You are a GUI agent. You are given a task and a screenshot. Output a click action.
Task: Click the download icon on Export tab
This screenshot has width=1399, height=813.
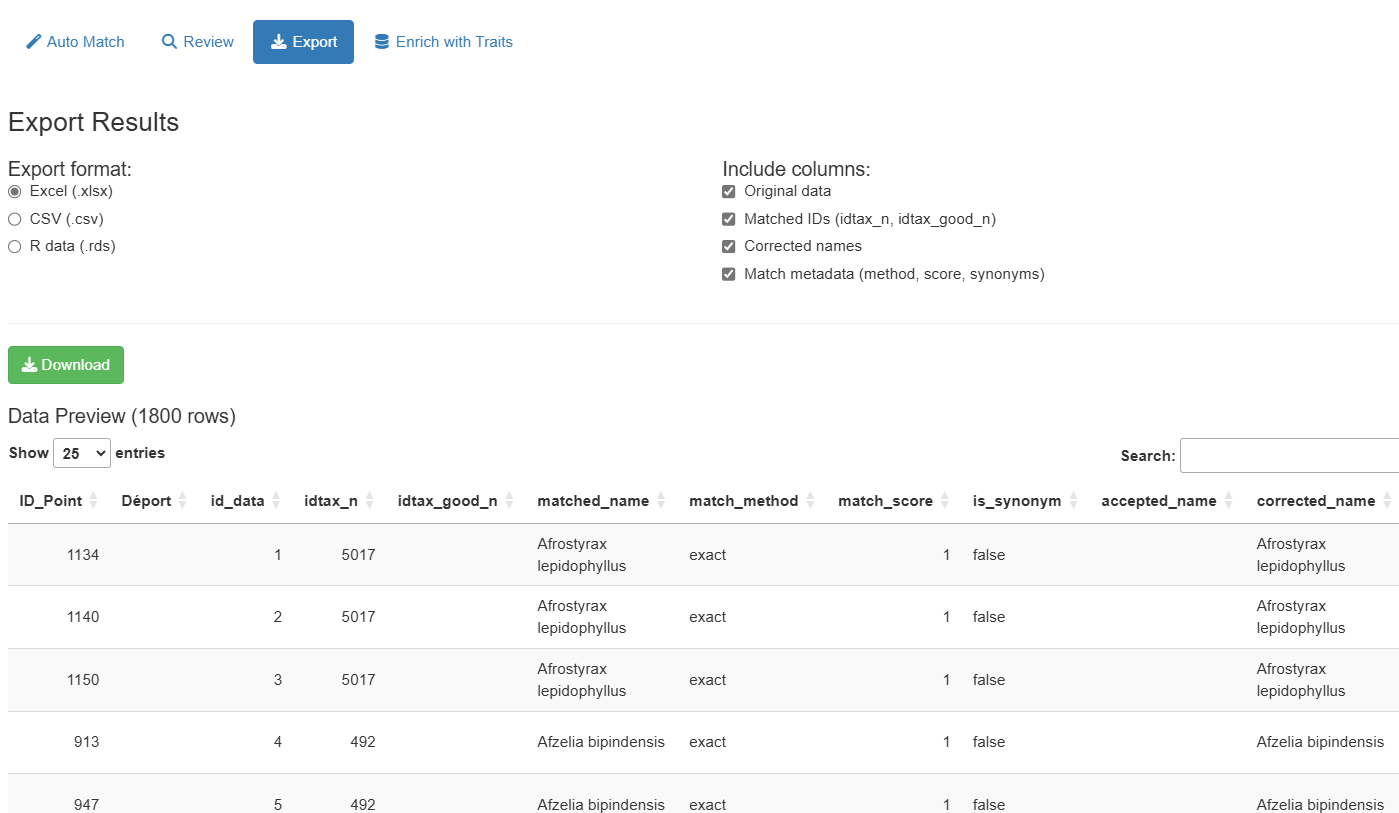tap(279, 42)
